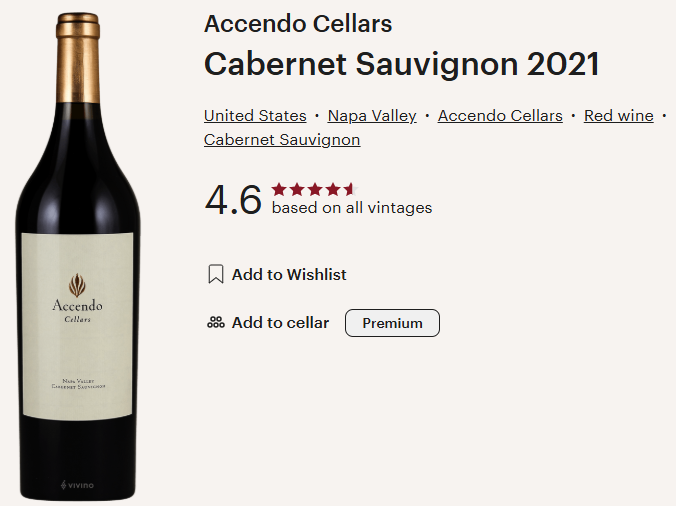This screenshot has width=676, height=506.
Task: Click the first red rating star
Action: click(279, 189)
